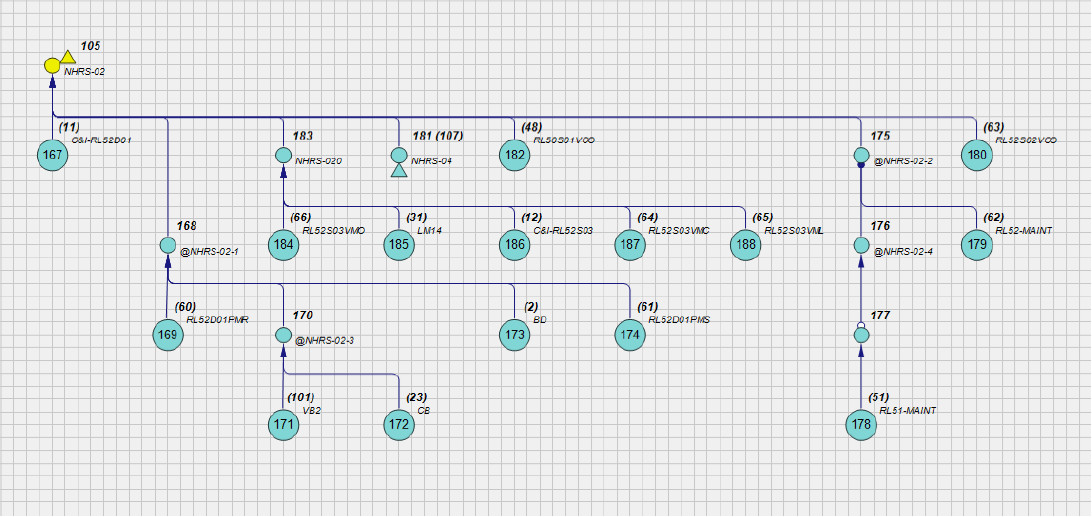The width and height of the screenshot is (1092, 517).
Task: Click the @NHRS-02-2 gate node
Action: coord(860,155)
